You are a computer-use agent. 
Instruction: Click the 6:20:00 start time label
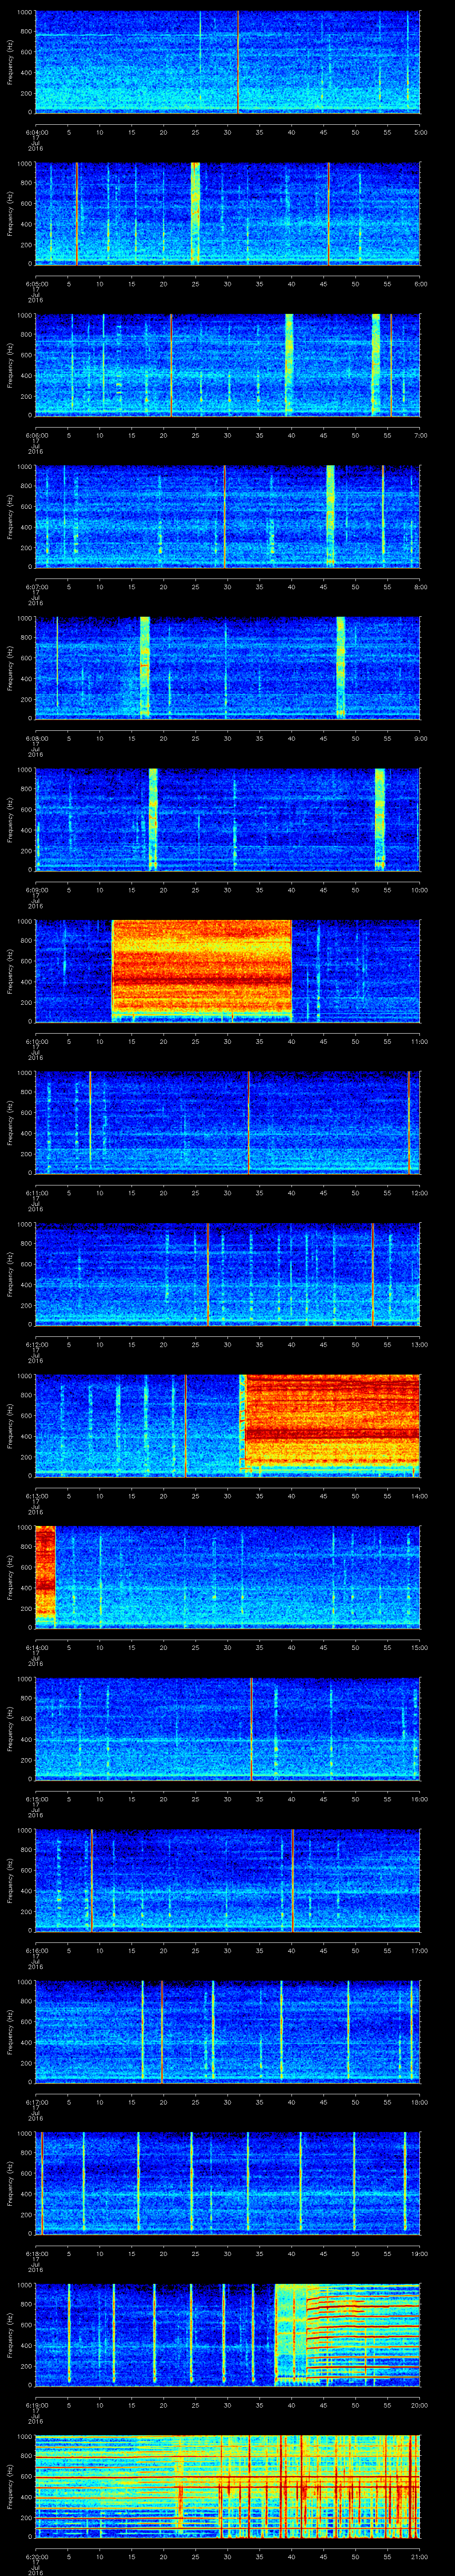coord(36,2557)
